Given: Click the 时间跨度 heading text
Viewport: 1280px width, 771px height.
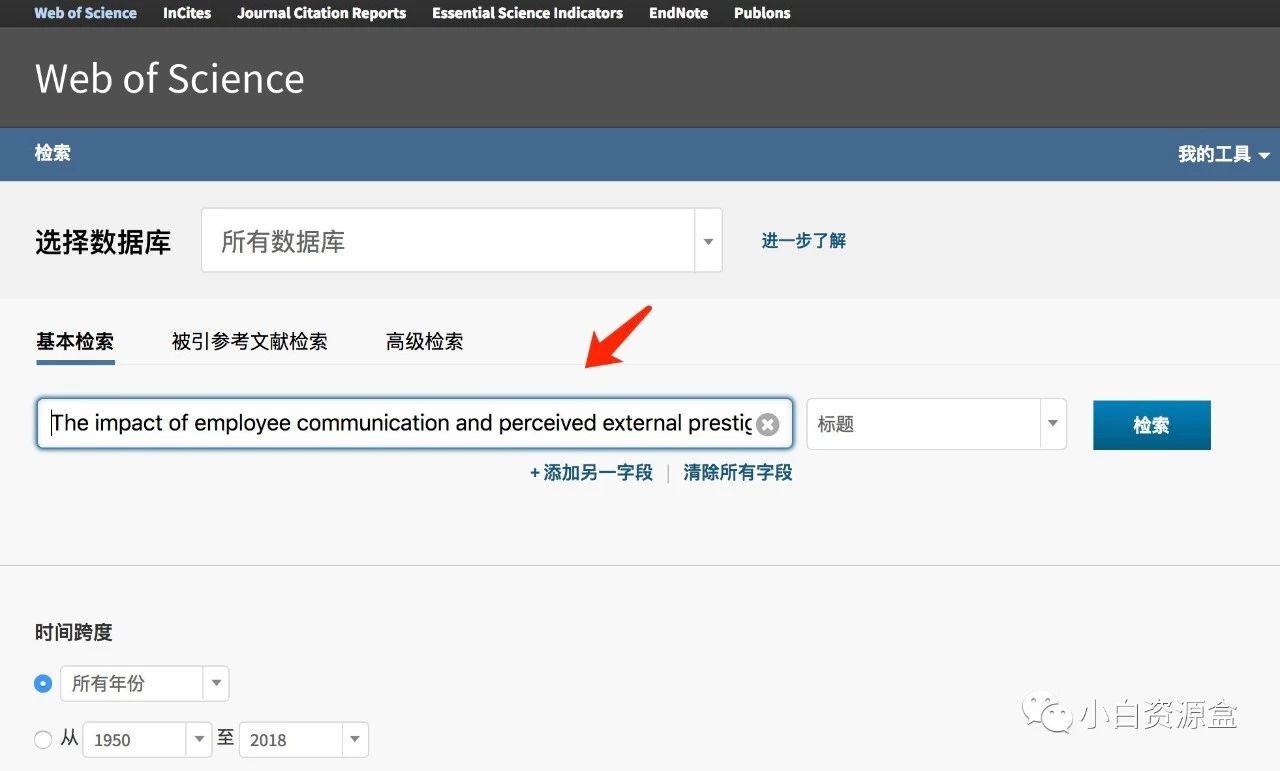Looking at the screenshot, I should (74, 632).
